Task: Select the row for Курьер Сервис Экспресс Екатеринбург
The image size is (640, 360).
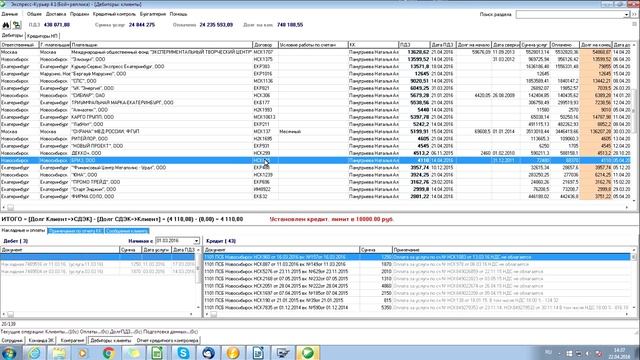Action: coord(315,67)
